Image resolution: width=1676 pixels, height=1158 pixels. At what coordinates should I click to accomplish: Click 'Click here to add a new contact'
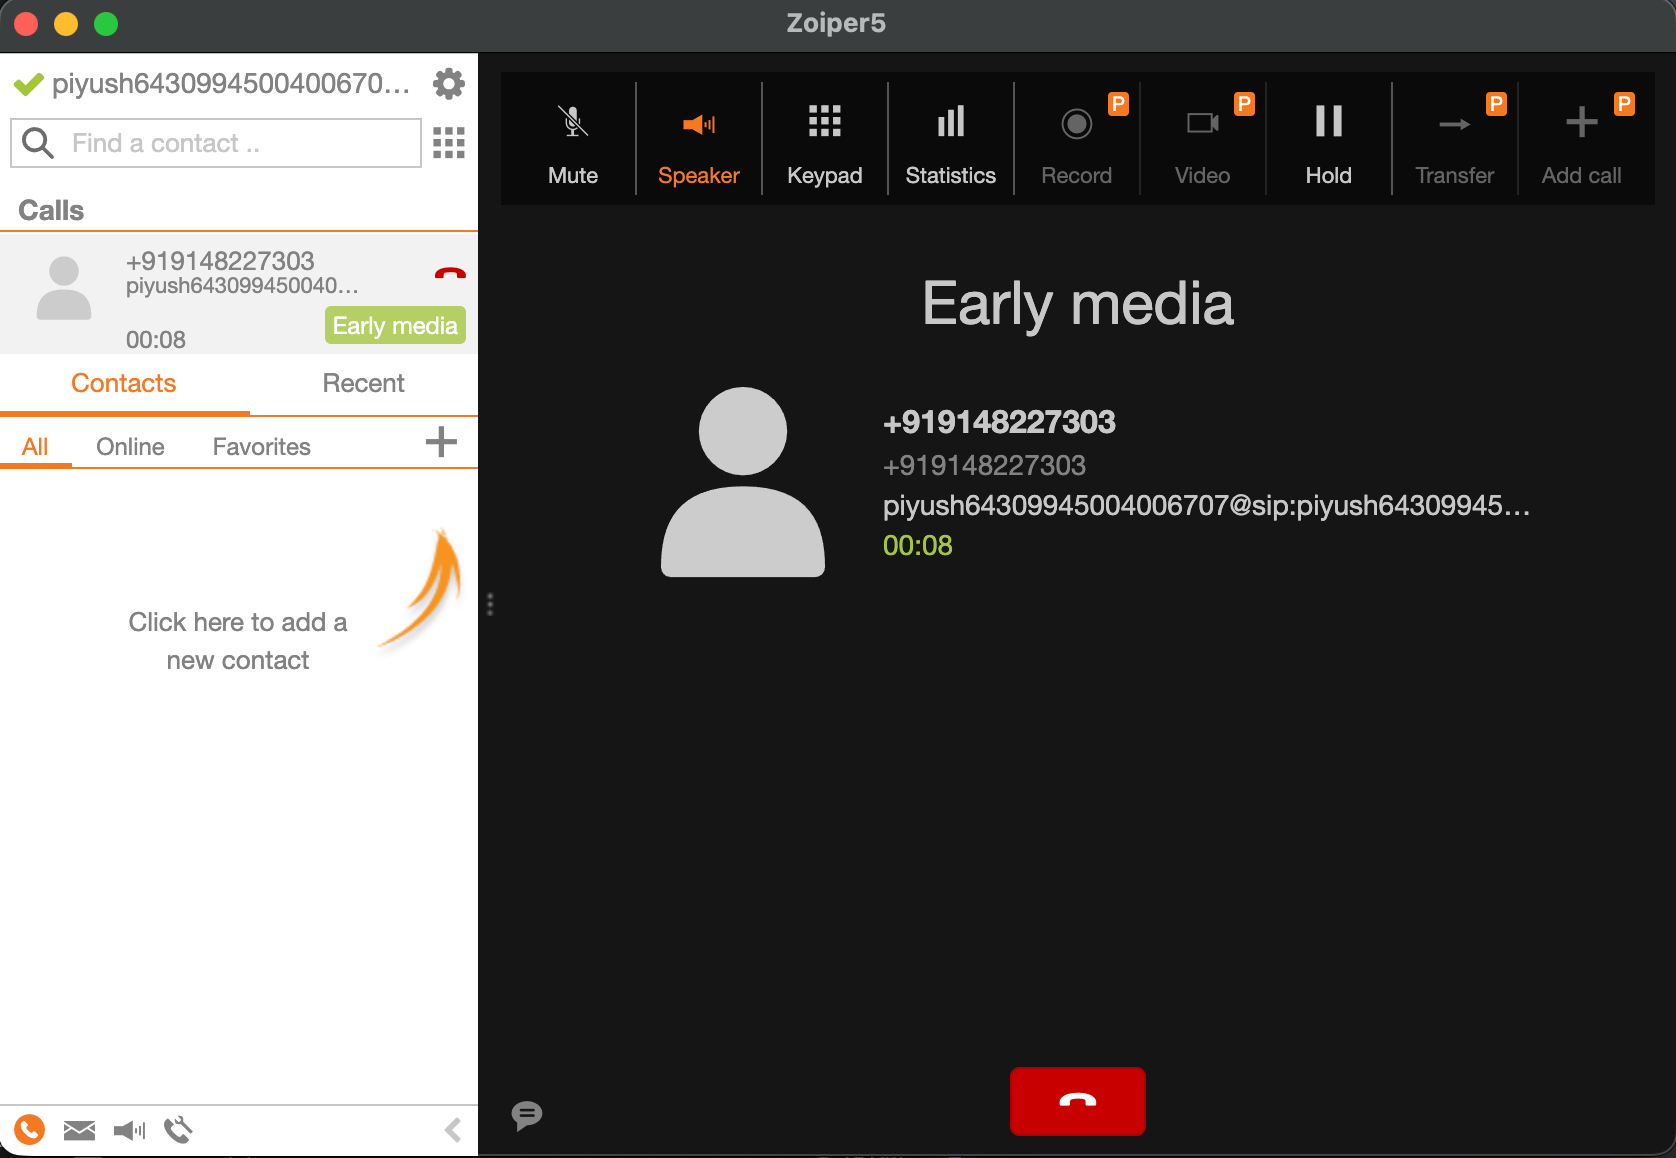click(238, 641)
